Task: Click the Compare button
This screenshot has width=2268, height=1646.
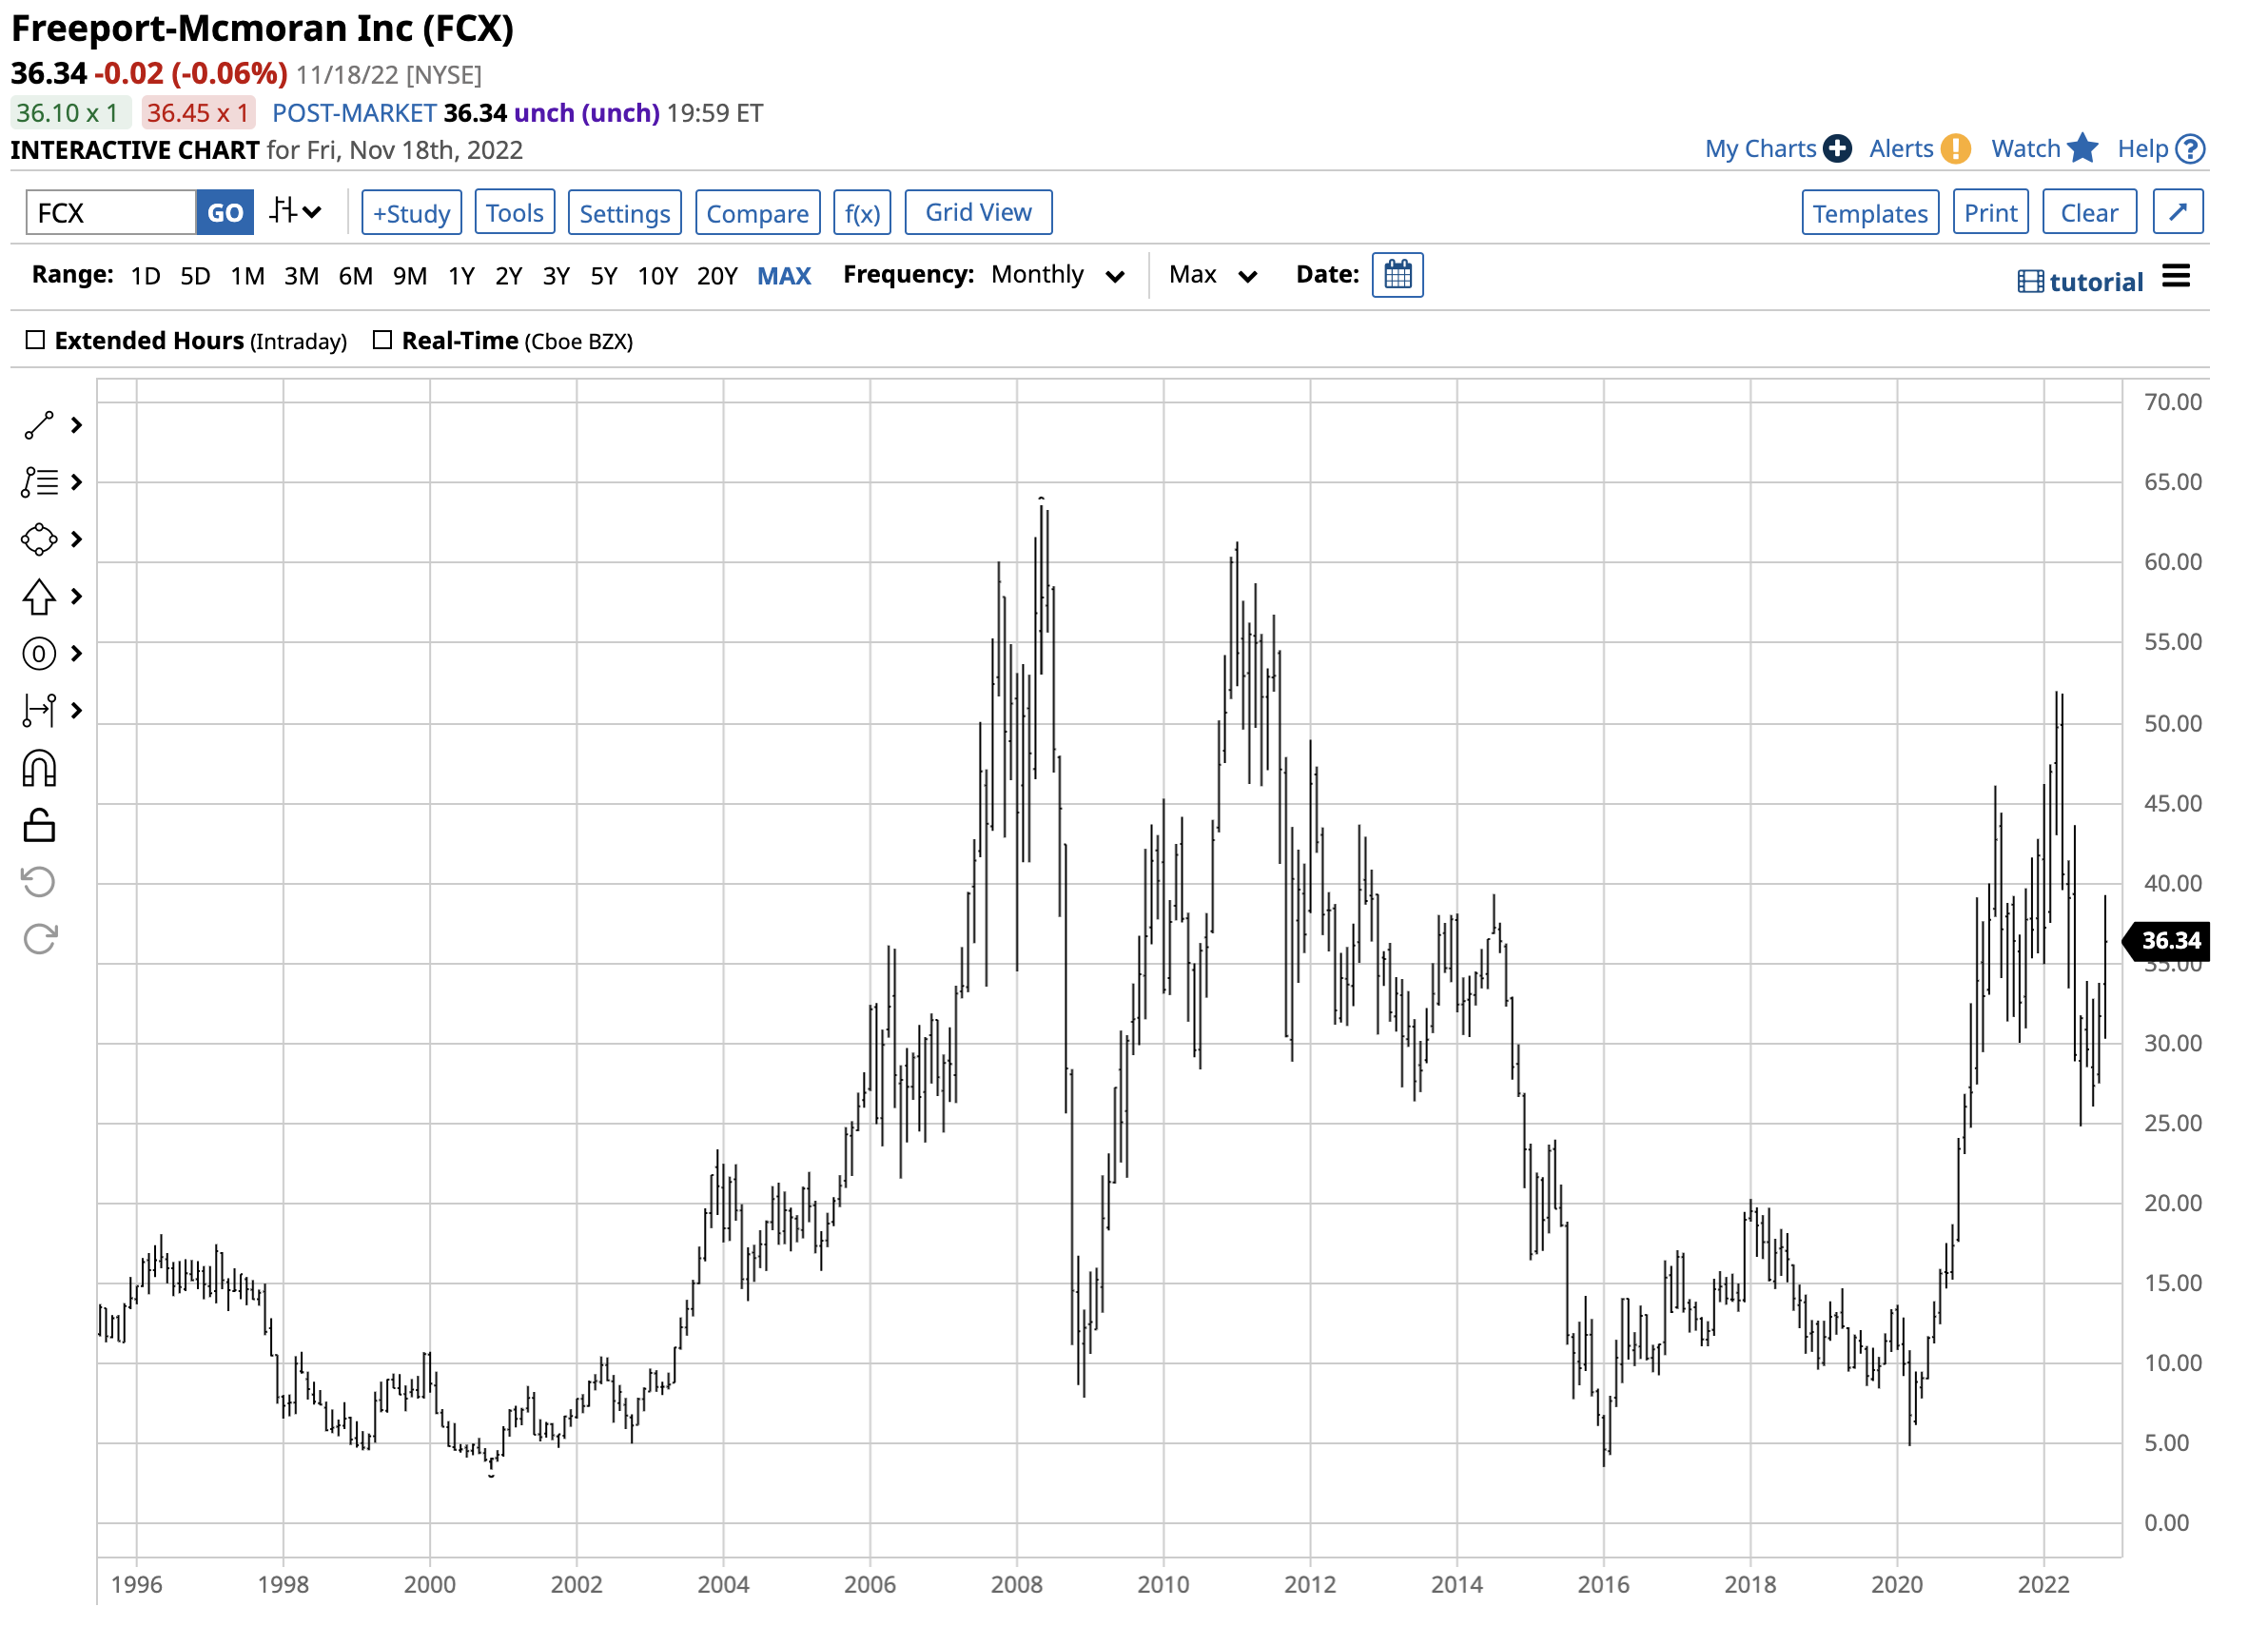Action: 758,213
